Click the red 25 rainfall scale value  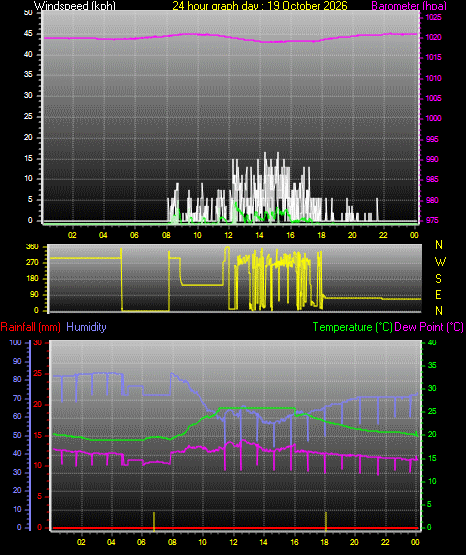38,374
